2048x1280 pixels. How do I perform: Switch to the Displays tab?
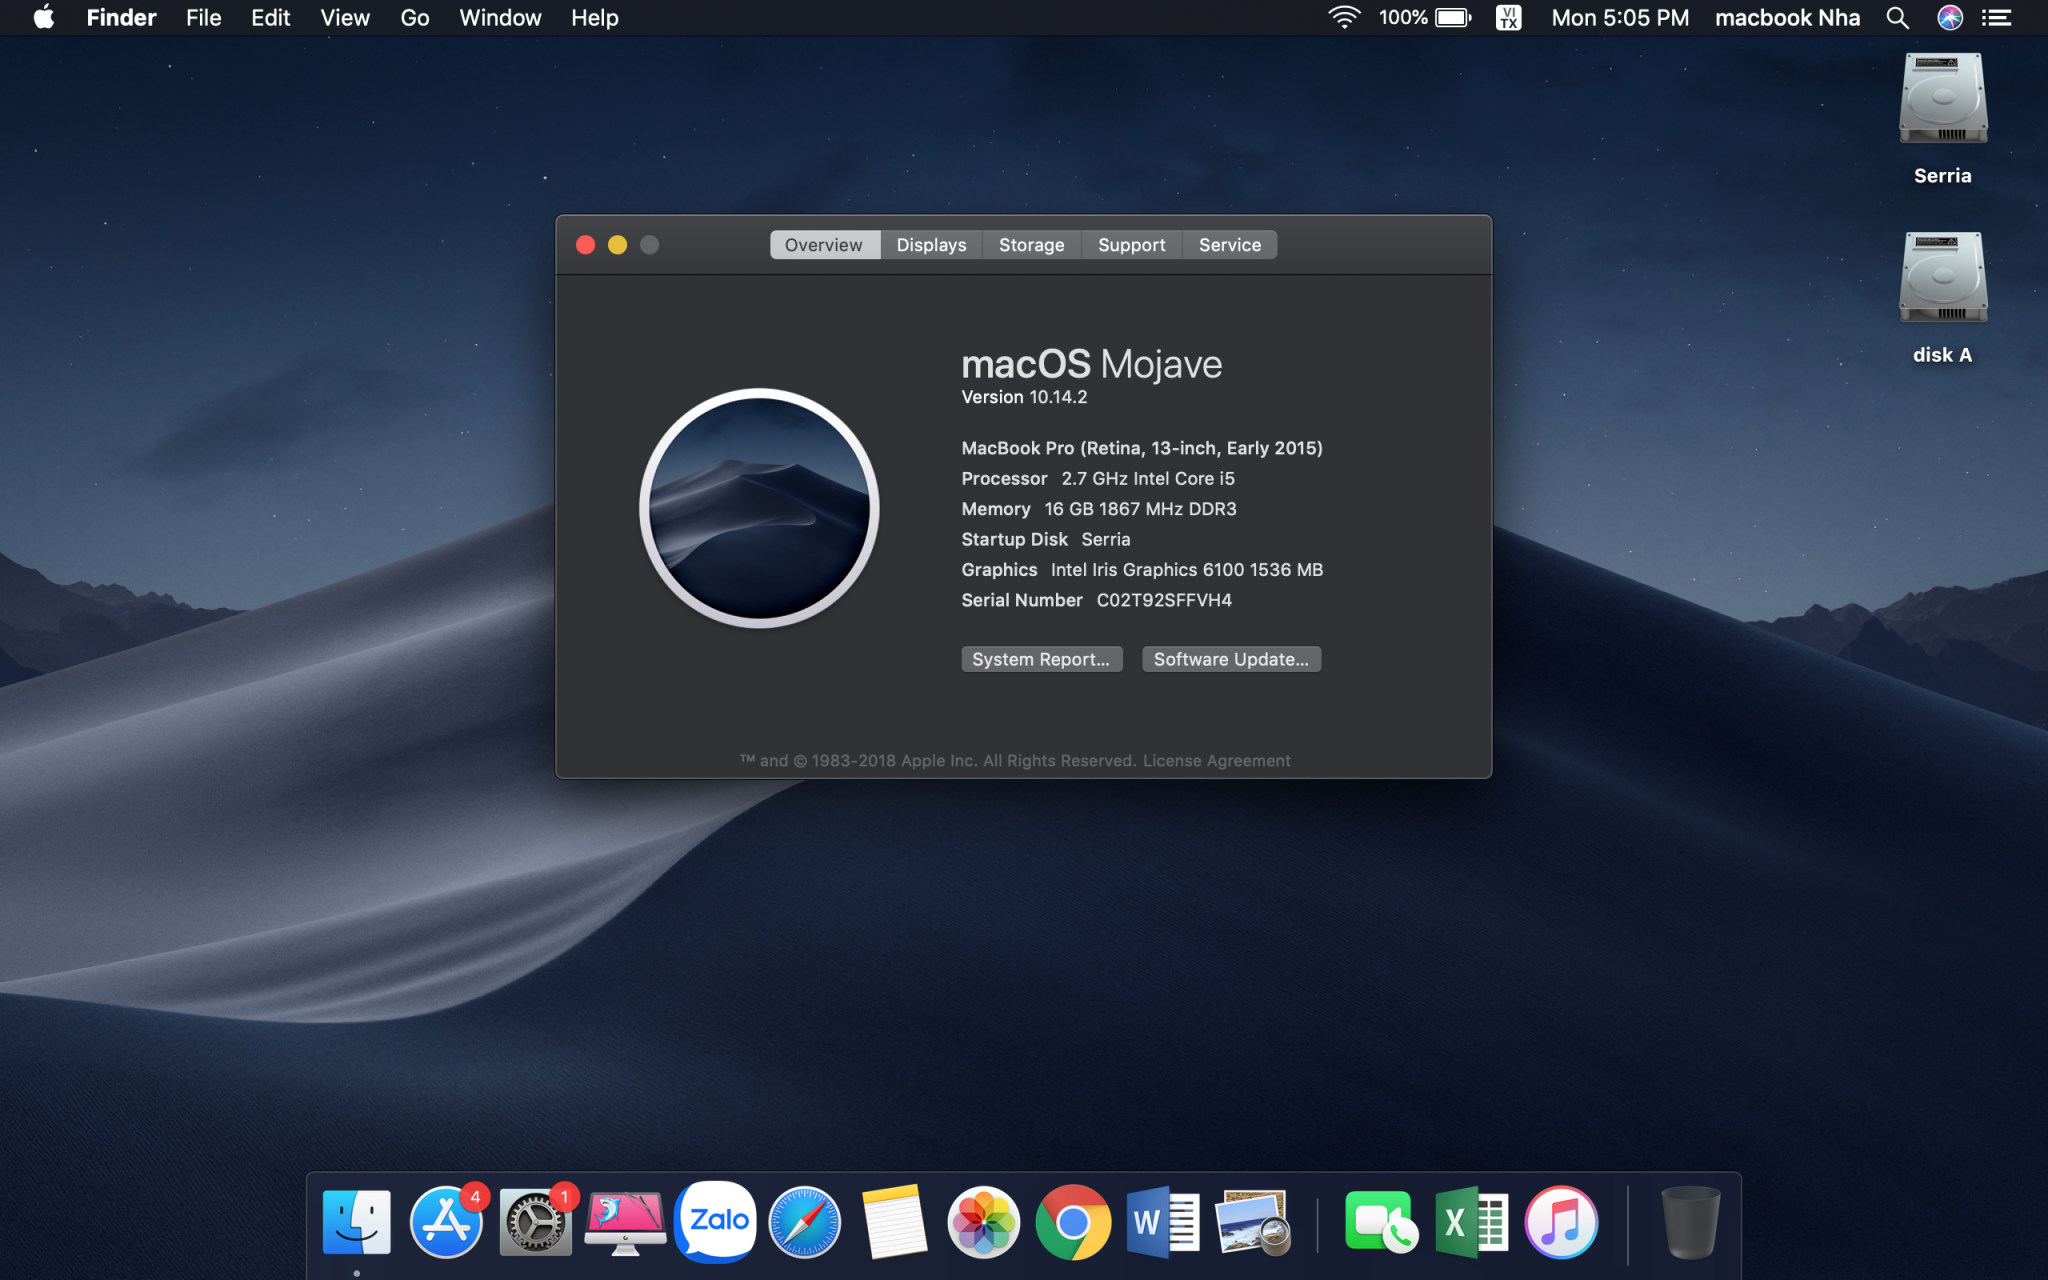click(x=931, y=245)
